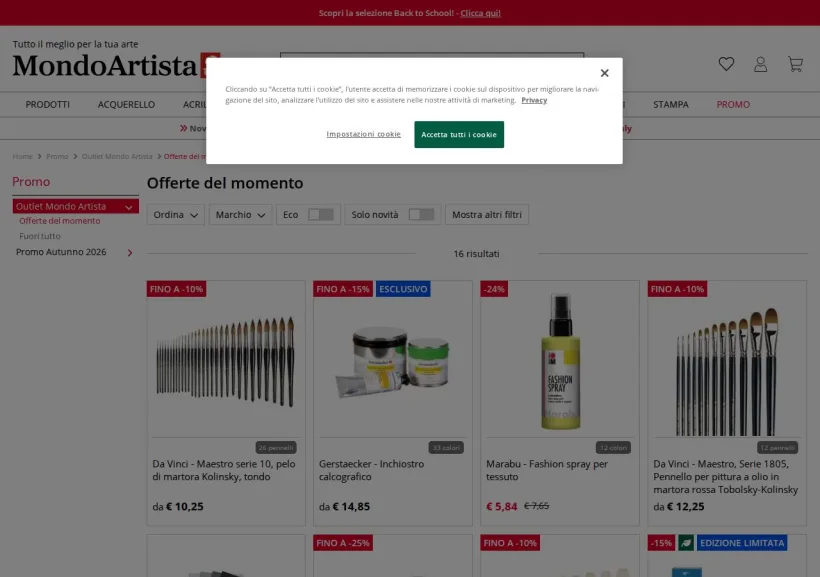Screen dimensions: 820x577
Task: Click Mostra altri filtri button
Action: click(x=487, y=214)
